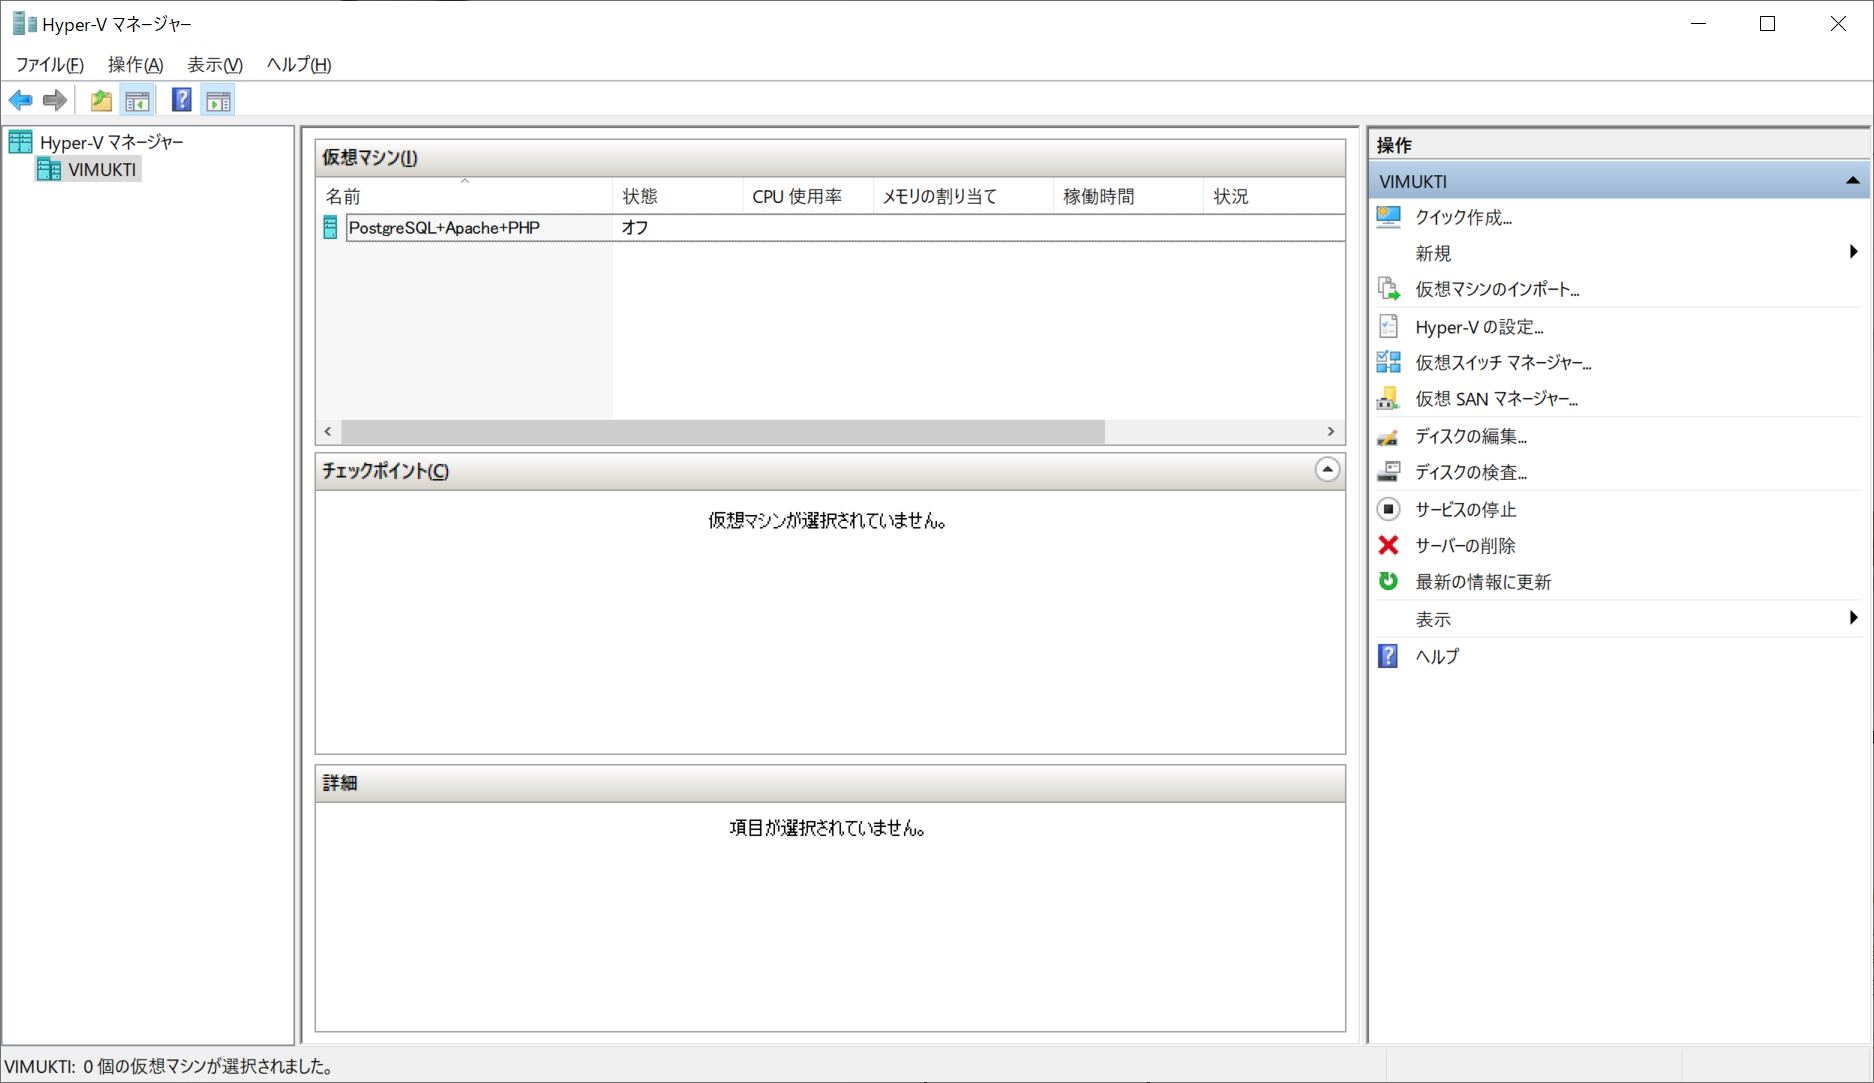Open the 操作(A) menu
This screenshot has height=1083, width=1874.
135,64
